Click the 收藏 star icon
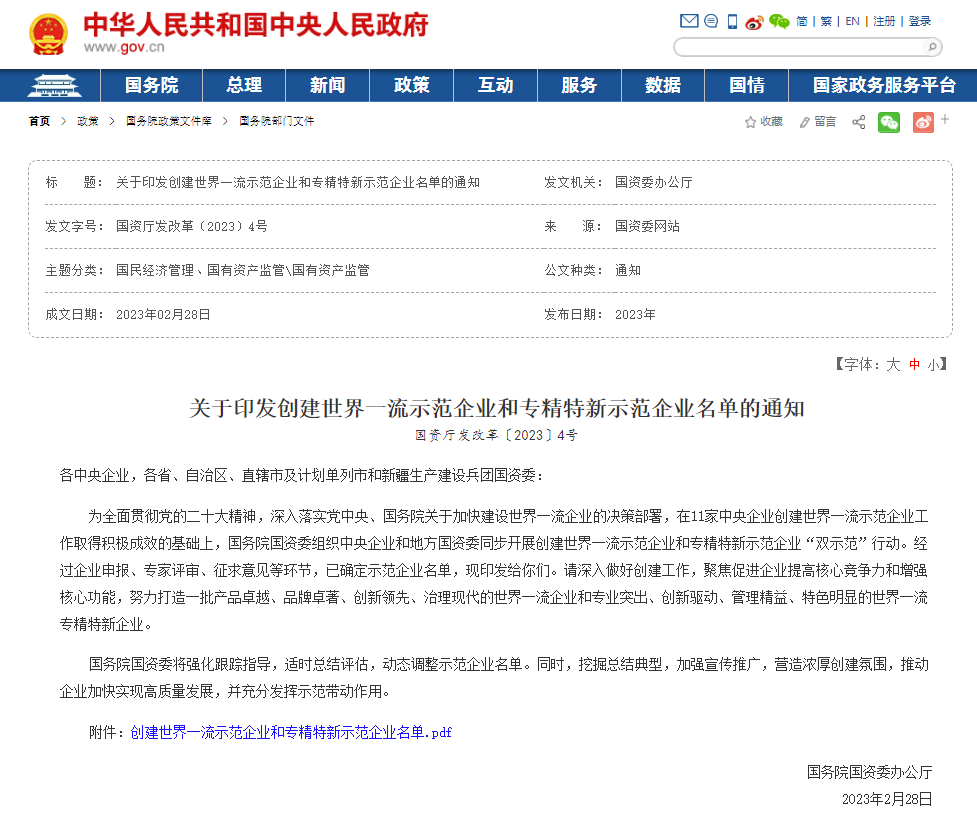 [750, 122]
